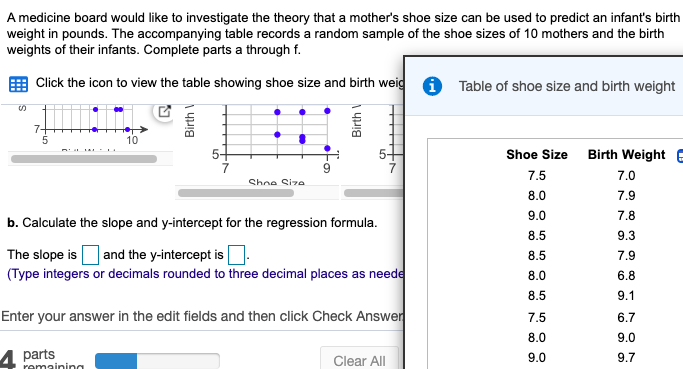The height and width of the screenshot is (369, 683).
Task: Select the first scatter plot with axis 5 to 10
Action: pos(87,128)
